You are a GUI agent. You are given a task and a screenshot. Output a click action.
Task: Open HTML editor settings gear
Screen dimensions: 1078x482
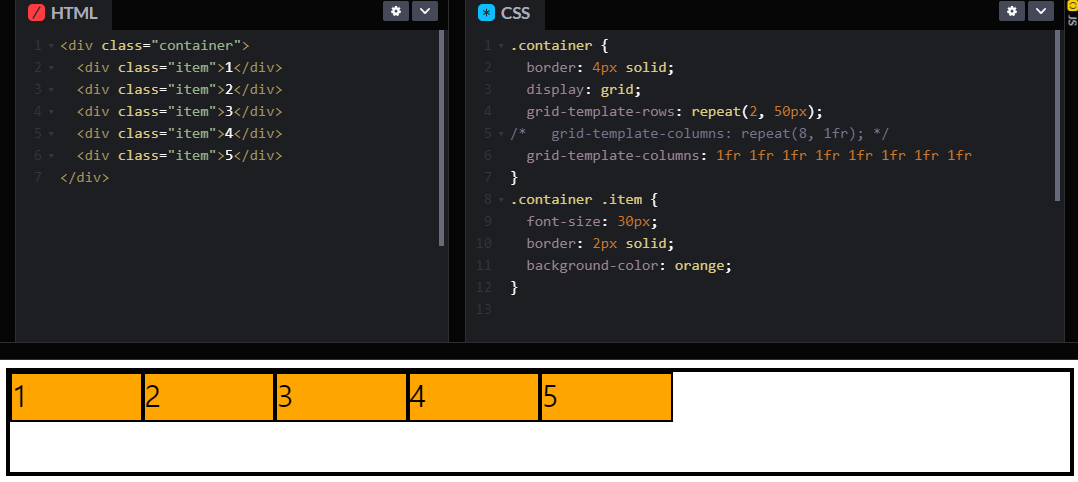pos(395,11)
